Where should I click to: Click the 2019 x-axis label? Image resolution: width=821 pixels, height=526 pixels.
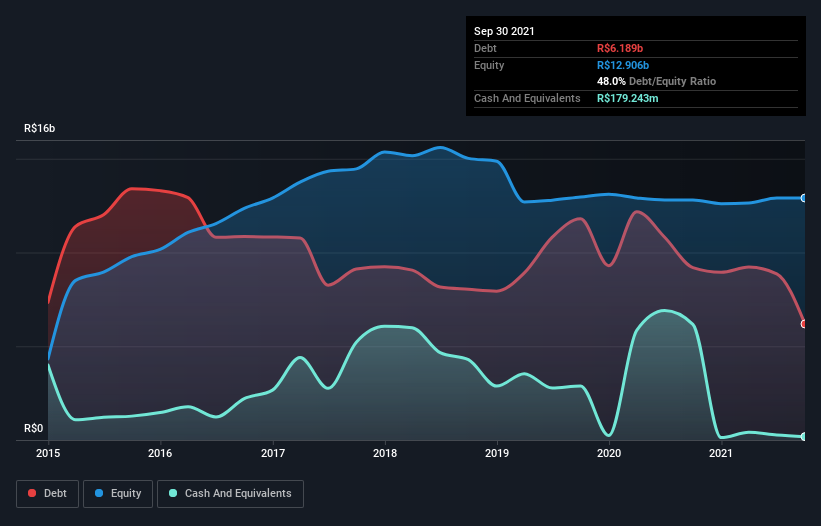click(x=497, y=453)
